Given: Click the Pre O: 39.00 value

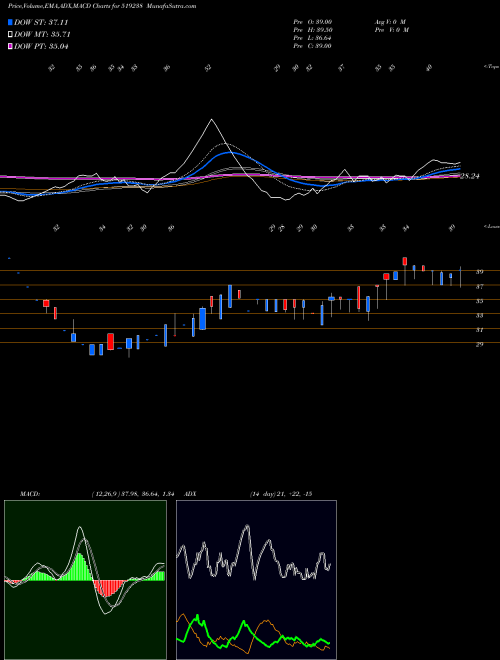Looking at the screenshot, I should (x=312, y=22).
